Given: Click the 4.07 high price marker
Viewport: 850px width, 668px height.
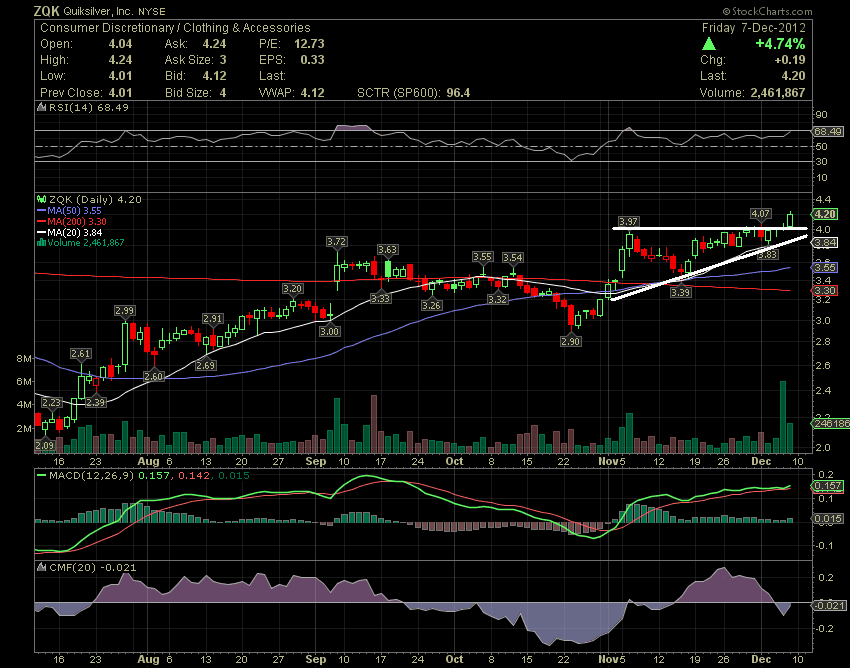Looking at the screenshot, I should 761,214.
